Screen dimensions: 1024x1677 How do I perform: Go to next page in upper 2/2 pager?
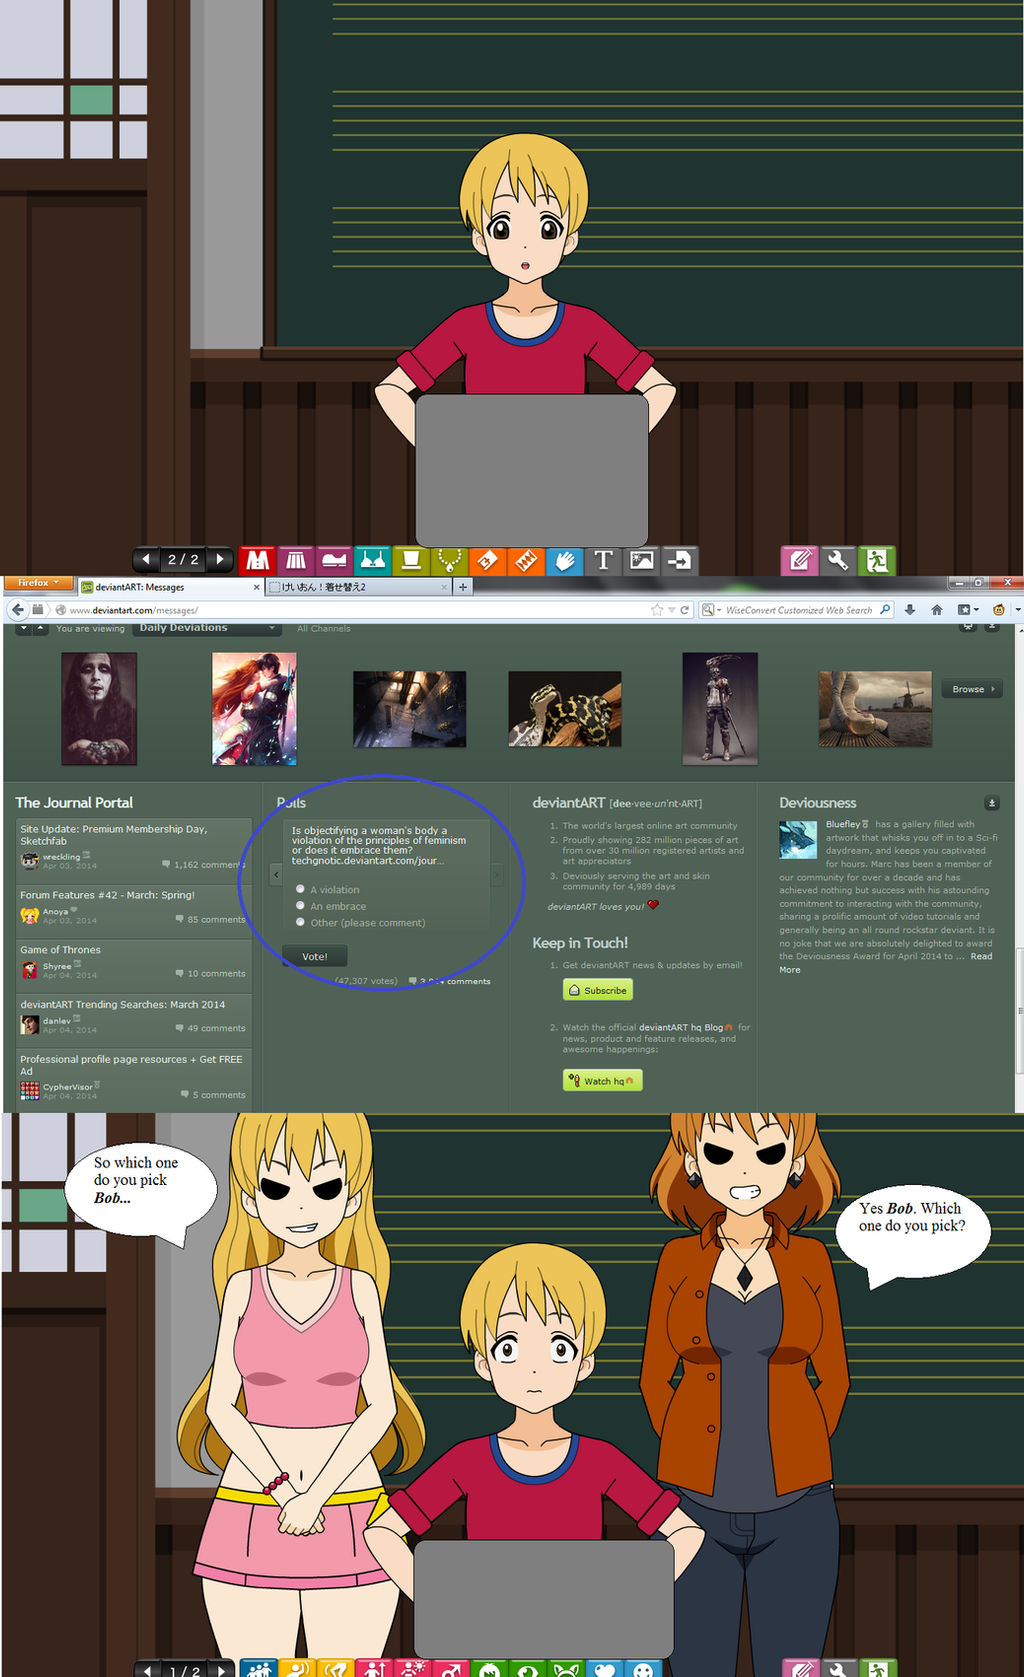tap(220, 559)
